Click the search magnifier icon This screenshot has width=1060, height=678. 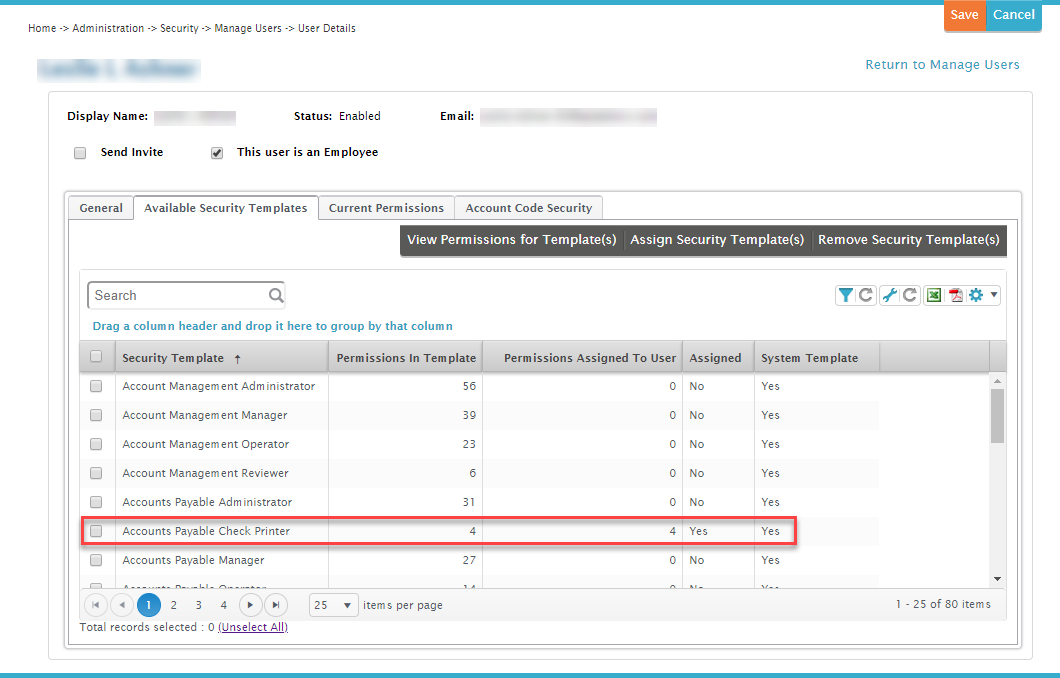click(276, 295)
